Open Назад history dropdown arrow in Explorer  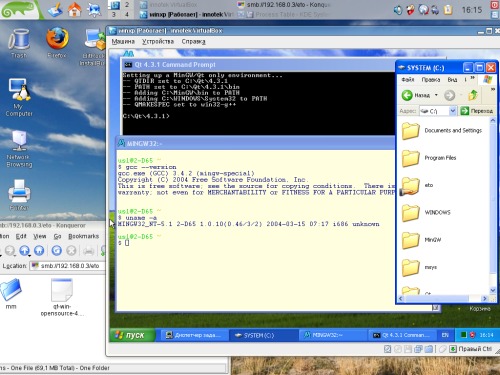pos(436,95)
